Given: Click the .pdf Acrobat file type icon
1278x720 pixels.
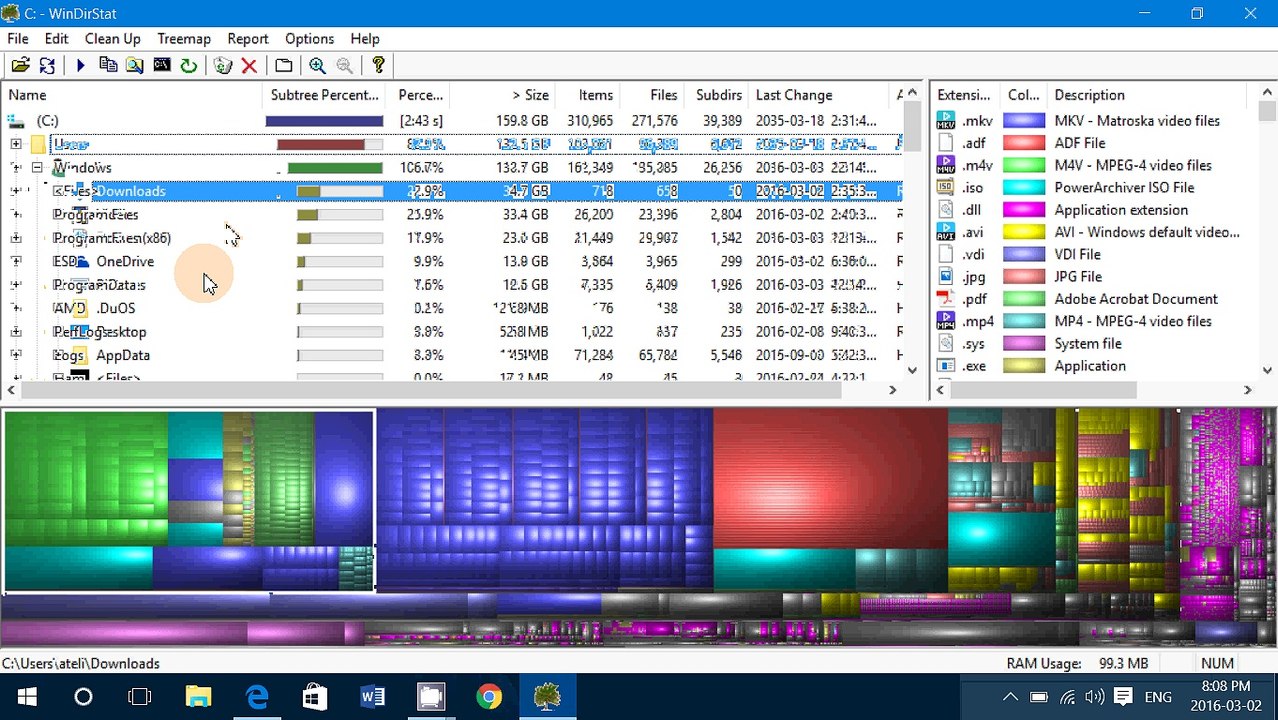Looking at the screenshot, I should (x=945, y=299).
